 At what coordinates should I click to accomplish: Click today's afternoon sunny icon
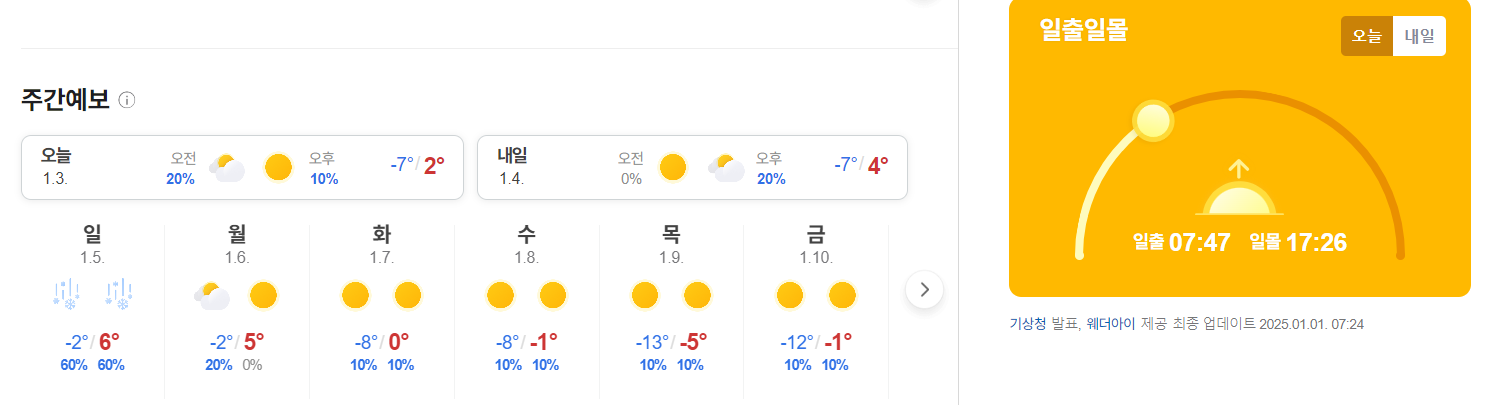coord(278,167)
